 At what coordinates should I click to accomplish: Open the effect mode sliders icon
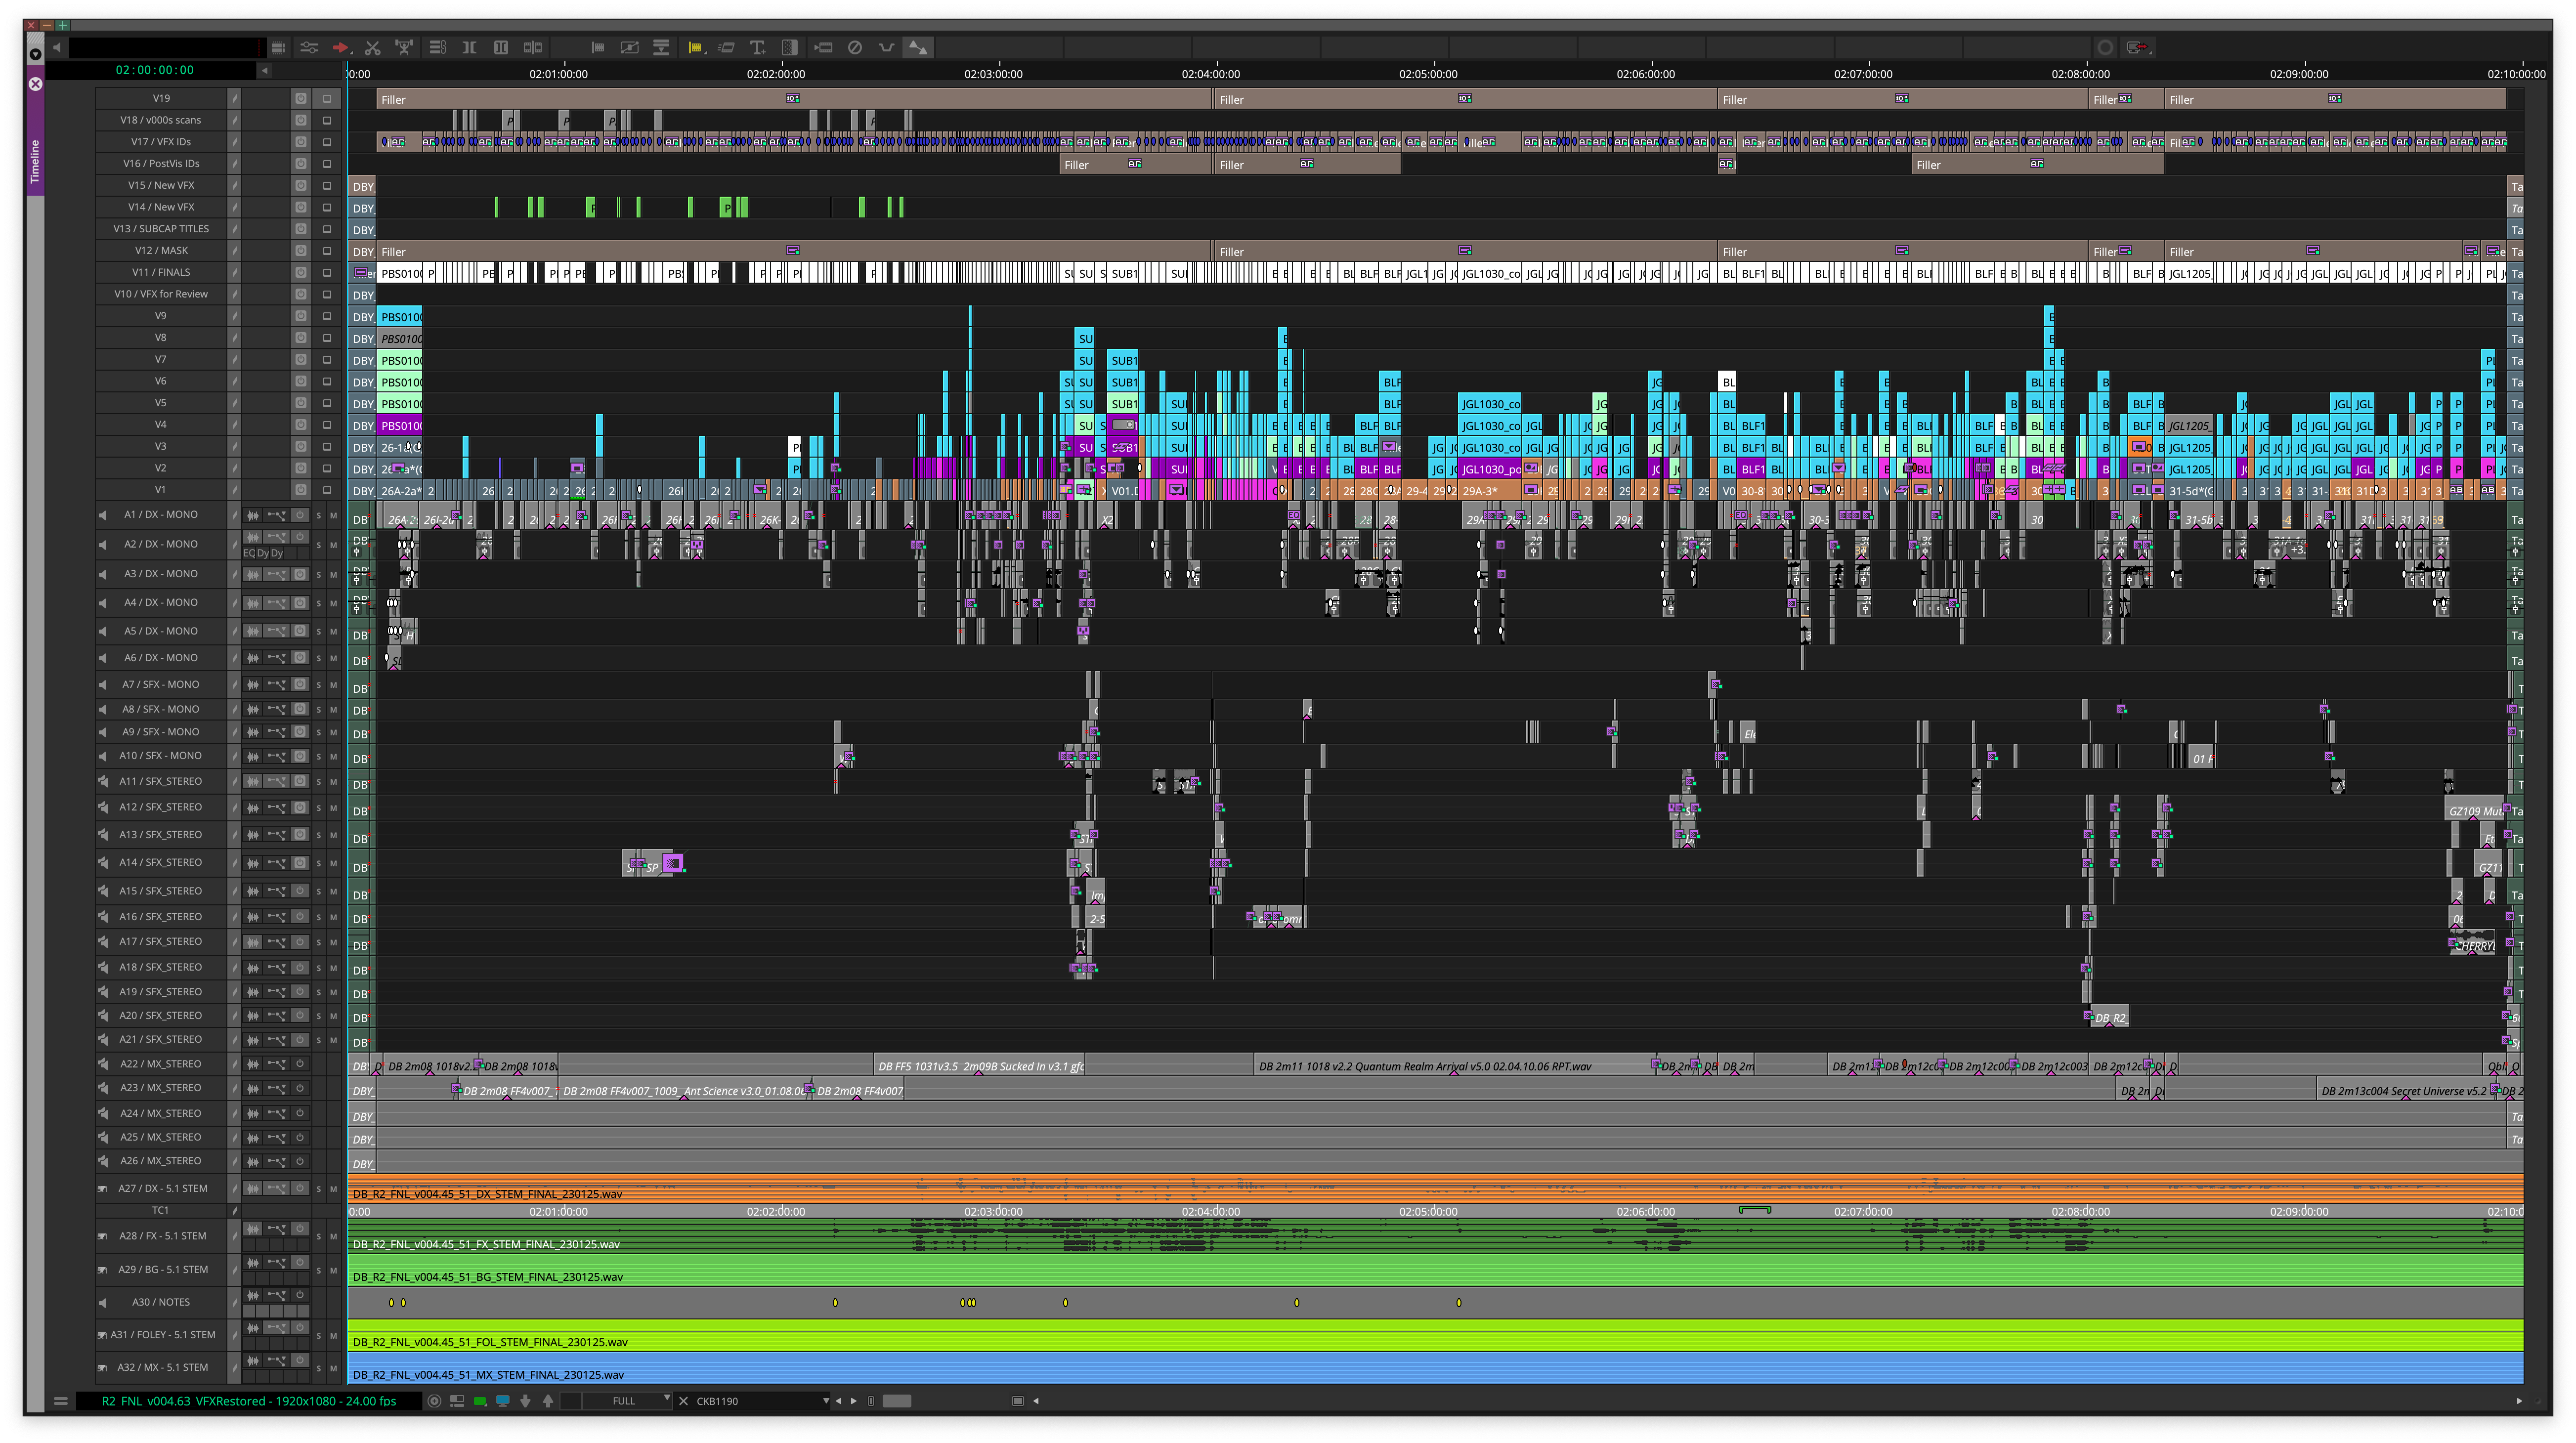(309, 47)
